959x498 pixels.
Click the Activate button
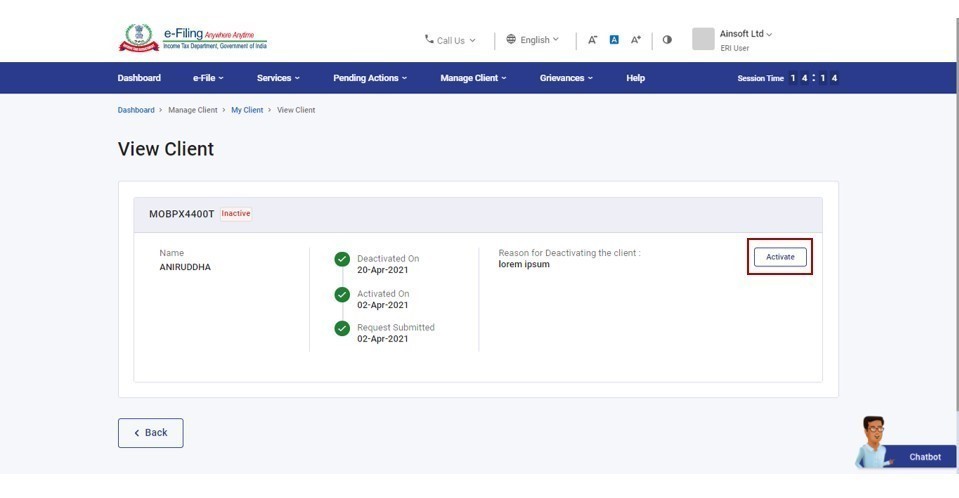coord(780,257)
